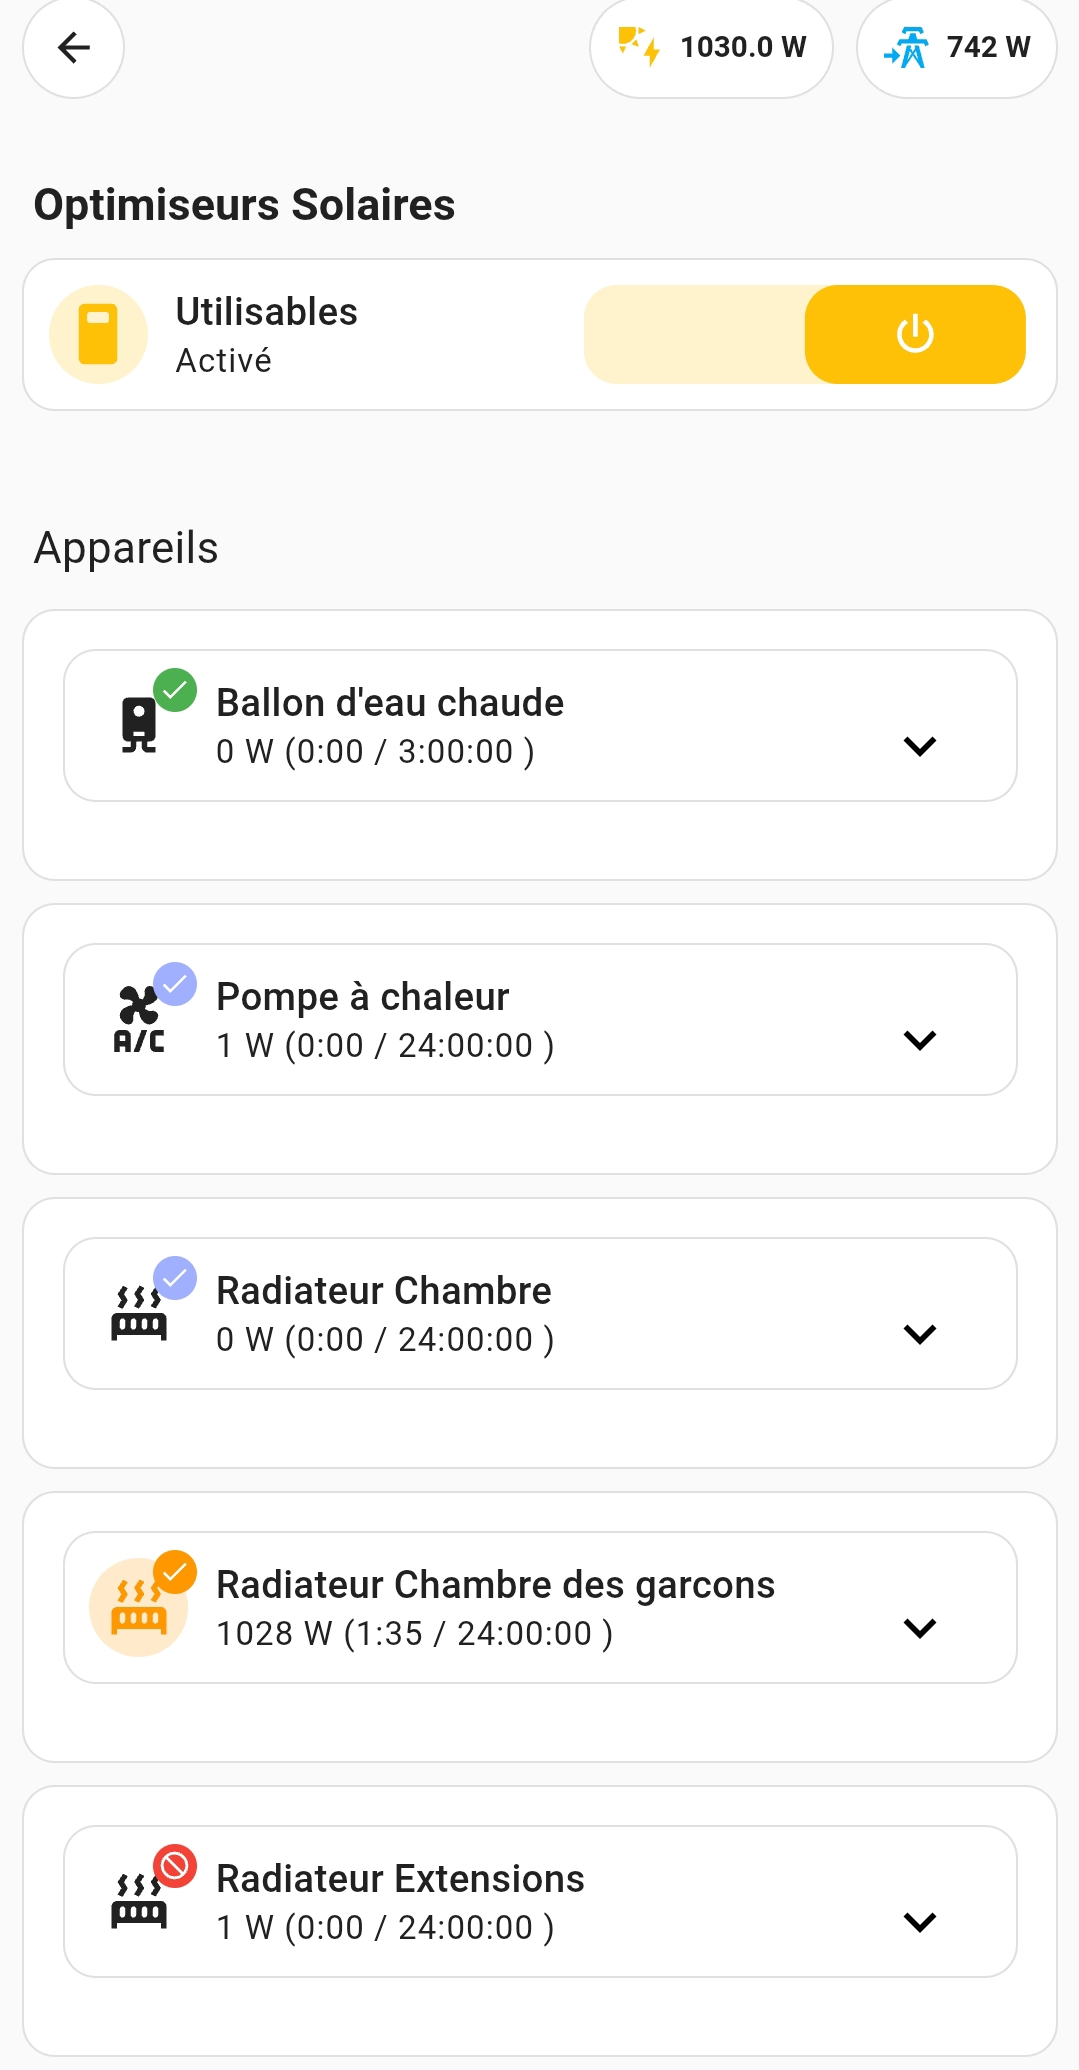Screen dimensions: 1079x2070
Task: Expand the Radiateur Extensions chevron
Action: coord(919,1922)
